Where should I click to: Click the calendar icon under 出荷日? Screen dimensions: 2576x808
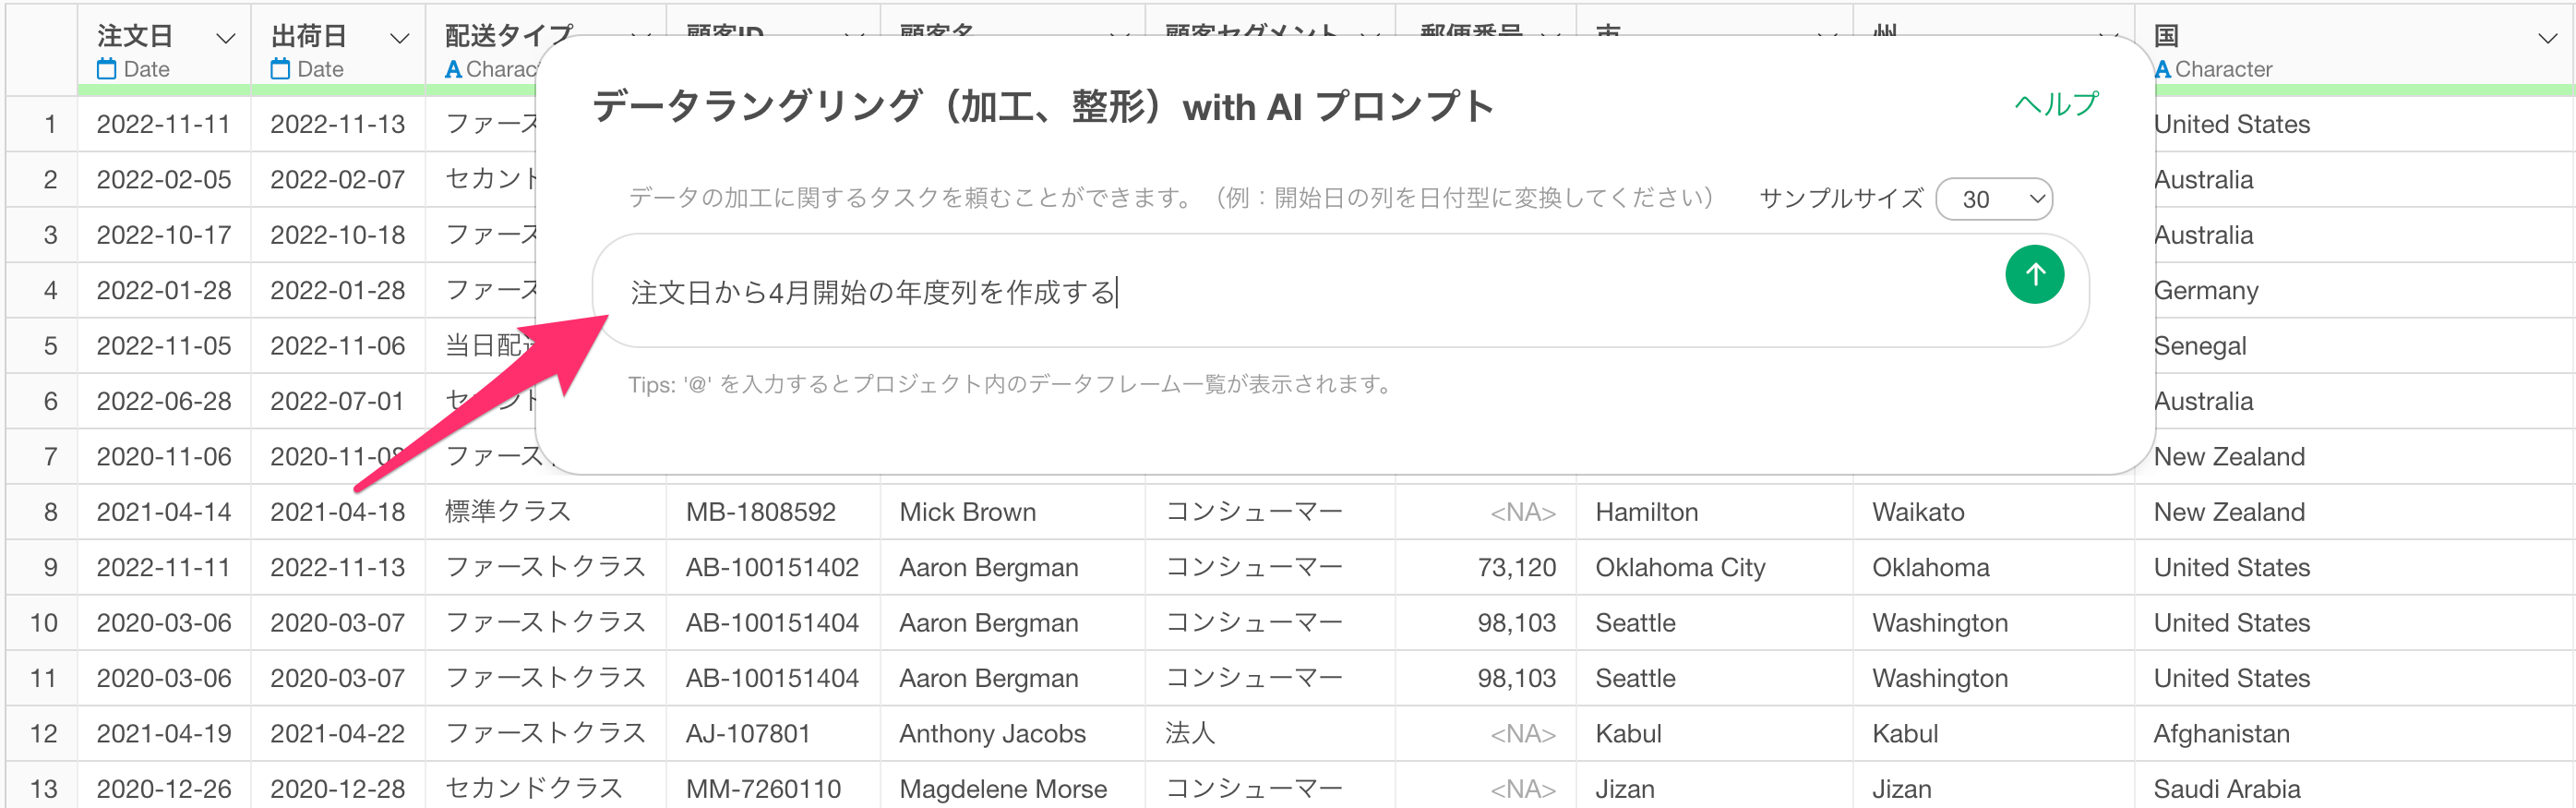click(x=280, y=69)
